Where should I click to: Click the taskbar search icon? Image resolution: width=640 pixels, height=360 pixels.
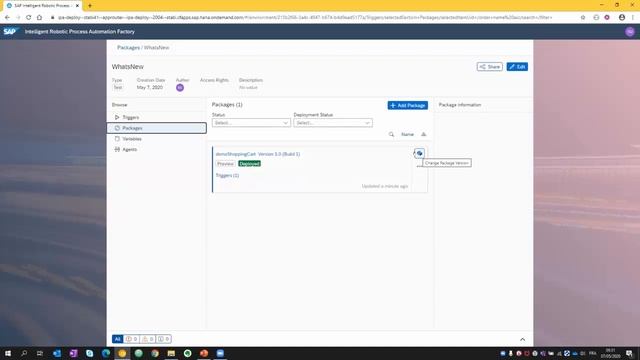point(24,353)
